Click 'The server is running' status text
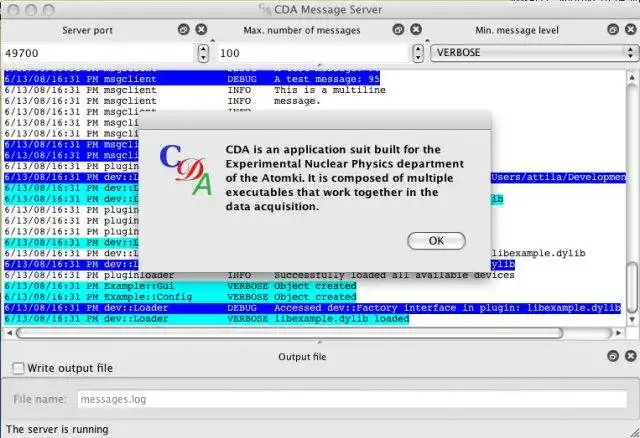Viewport: 640px width, 438px height. coord(57,429)
